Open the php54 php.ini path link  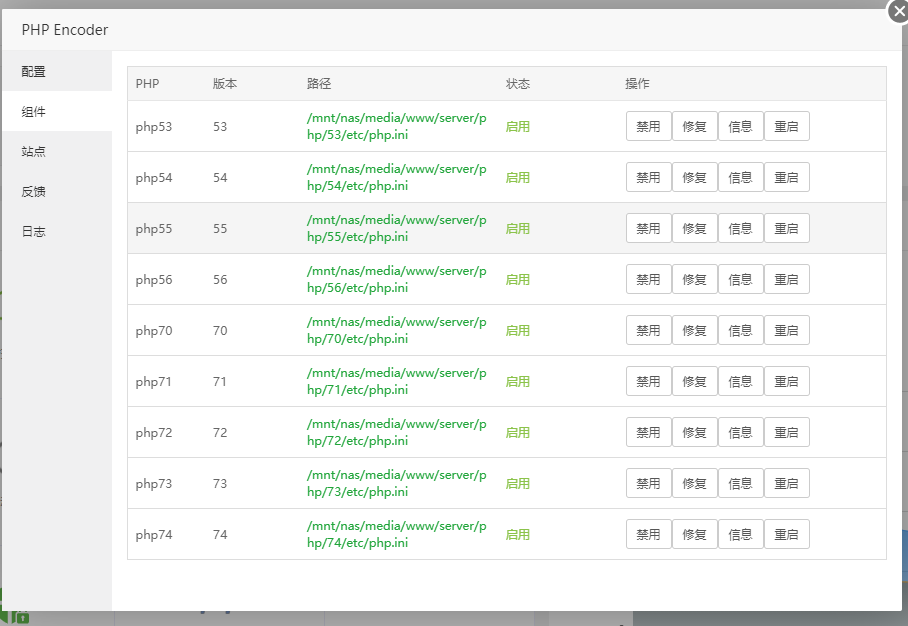click(397, 177)
